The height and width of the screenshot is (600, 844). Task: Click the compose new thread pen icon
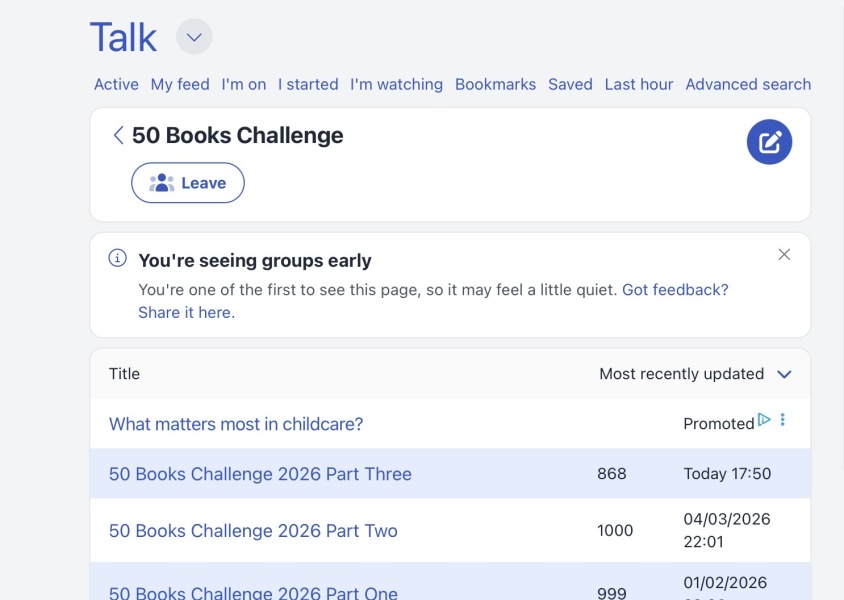pos(769,142)
